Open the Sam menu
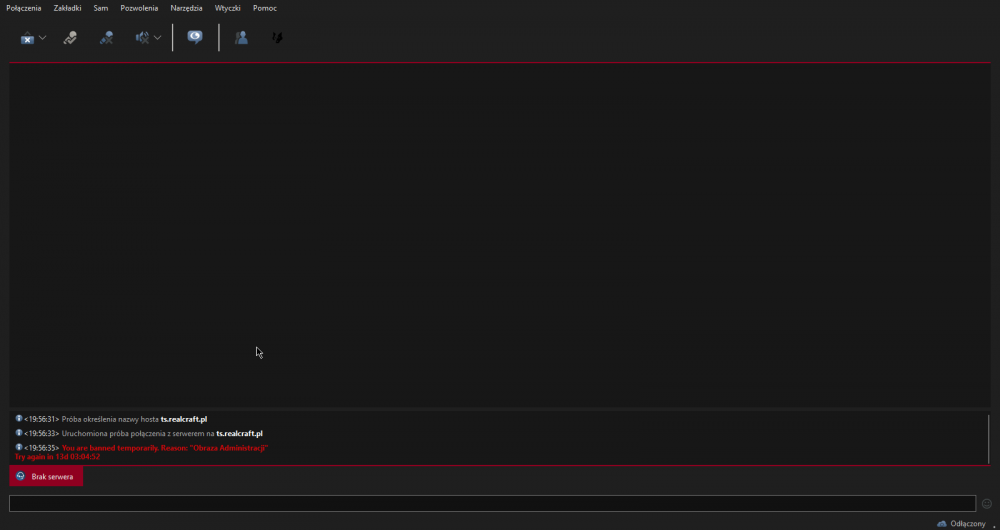This screenshot has height=530, width=1000. point(101,8)
